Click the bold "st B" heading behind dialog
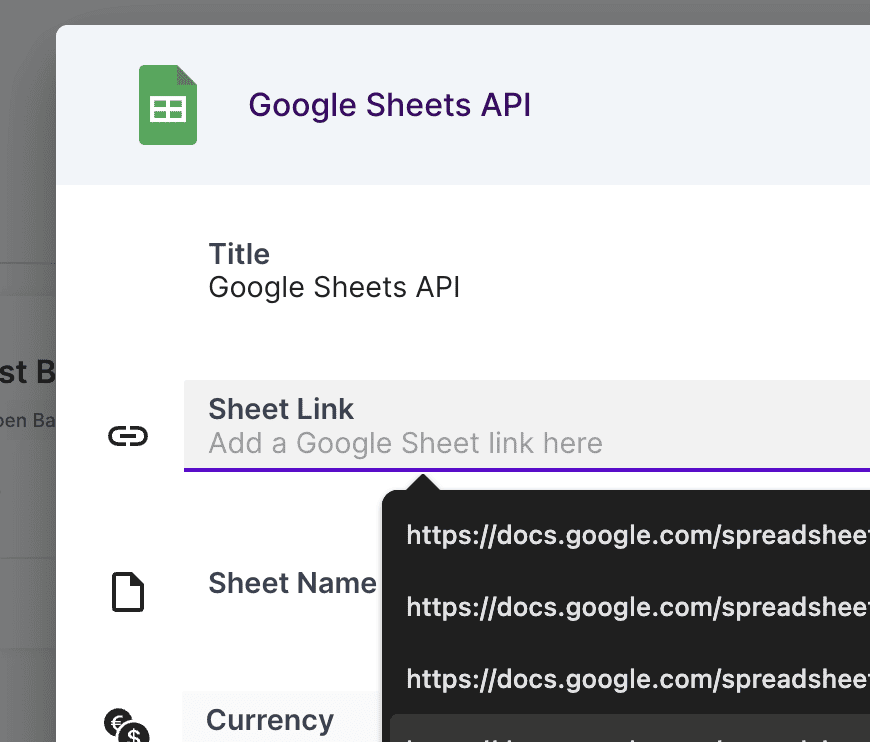Viewport: 870px width, 742px height. pyautogui.click(x=28, y=372)
